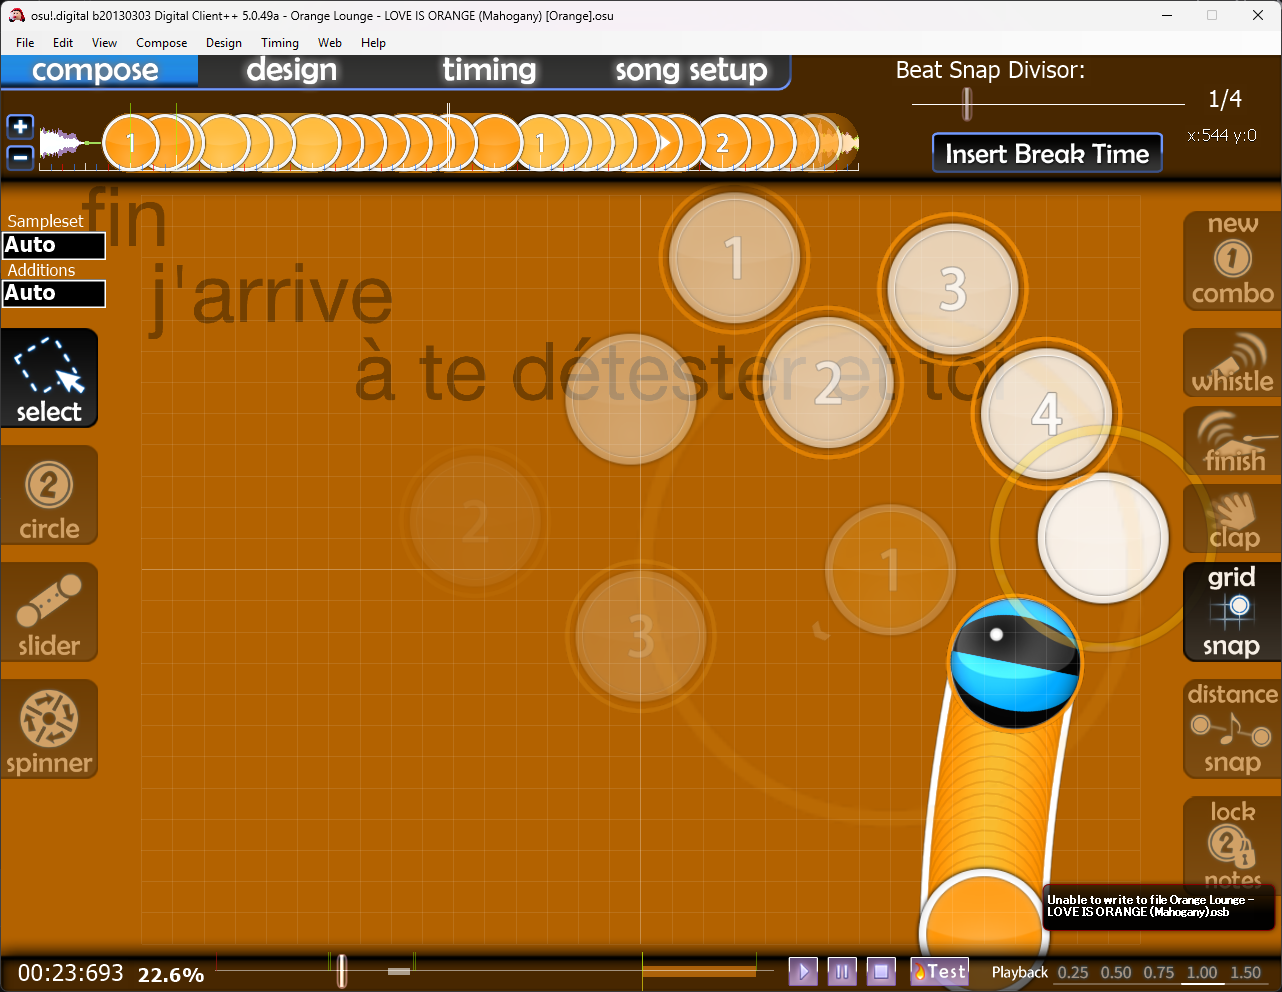Zoom in the timeline with plus icon
This screenshot has width=1282, height=992.
(20, 127)
